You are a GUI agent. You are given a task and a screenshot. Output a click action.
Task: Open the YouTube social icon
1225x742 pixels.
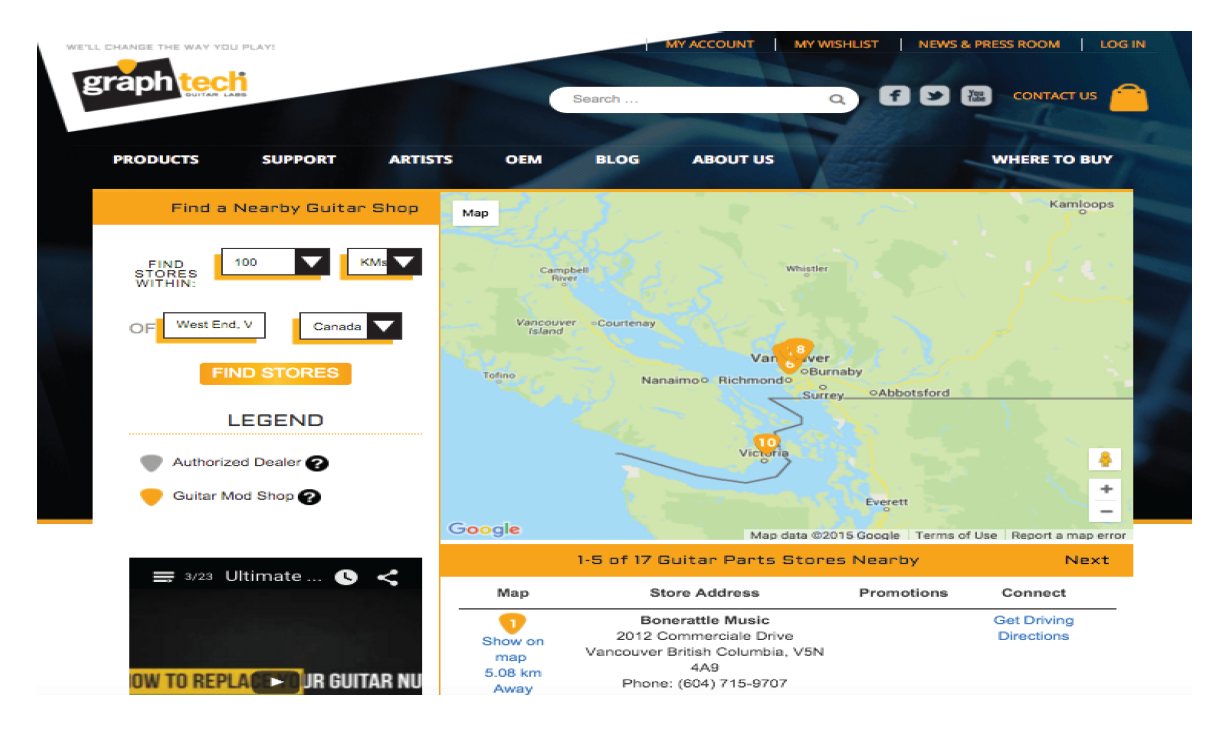(976, 96)
